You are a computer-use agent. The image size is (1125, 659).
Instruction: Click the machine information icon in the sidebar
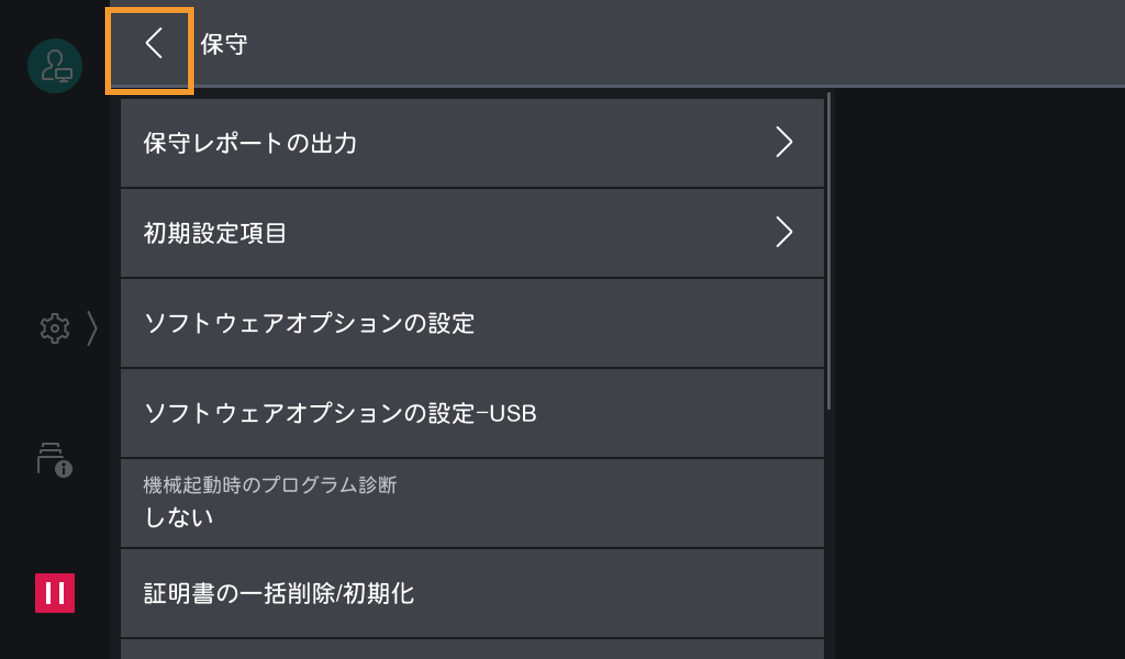coord(55,459)
